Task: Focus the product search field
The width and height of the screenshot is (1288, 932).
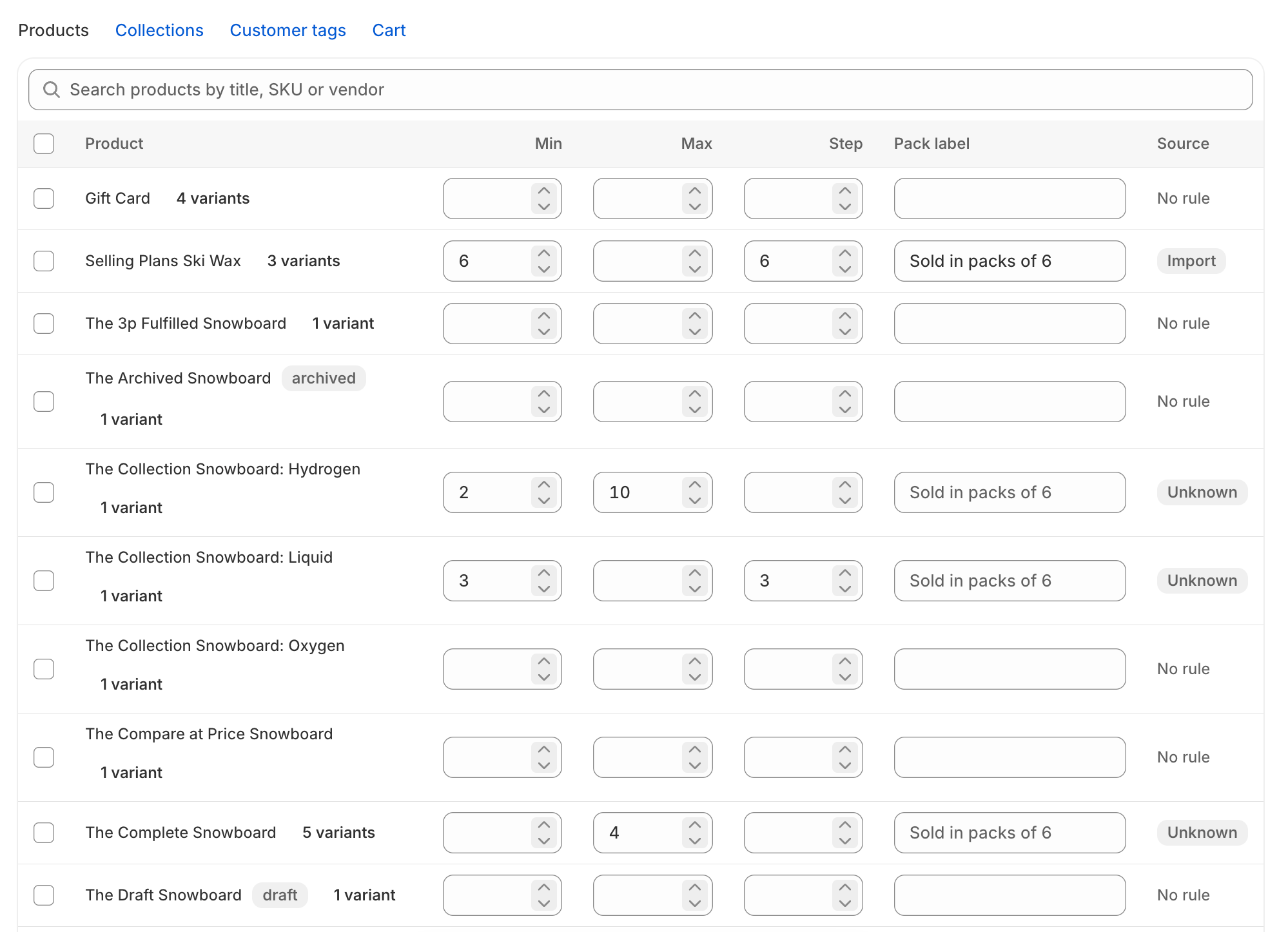Action: pos(640,90)
